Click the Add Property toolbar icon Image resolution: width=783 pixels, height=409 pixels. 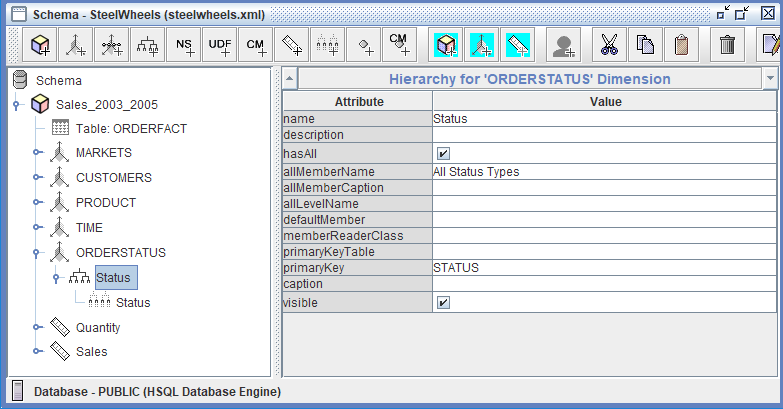click(364, 45)
